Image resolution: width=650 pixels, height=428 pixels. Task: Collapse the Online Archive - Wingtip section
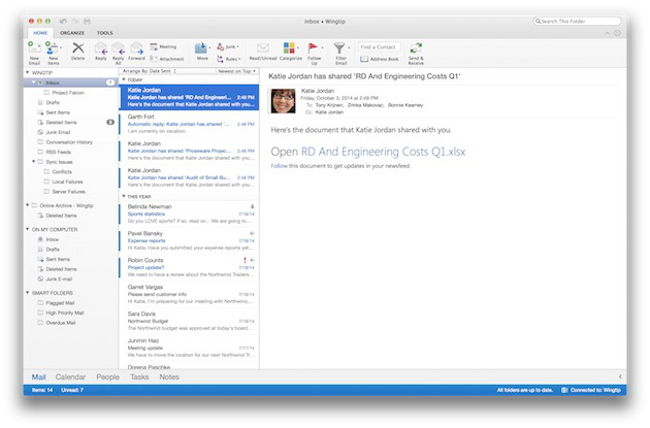point(27,205)
